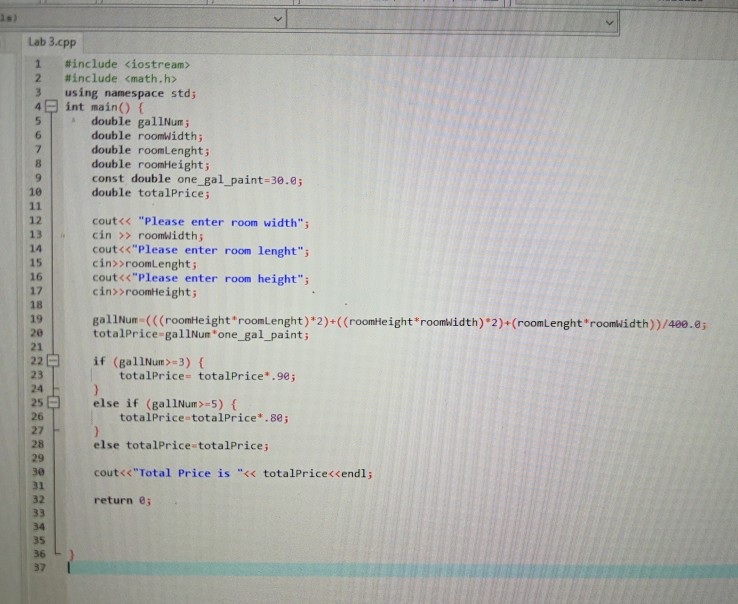The image size is (738, 604).
Task: Click the #include <iostream> line
Action: [x=127, y=64]
